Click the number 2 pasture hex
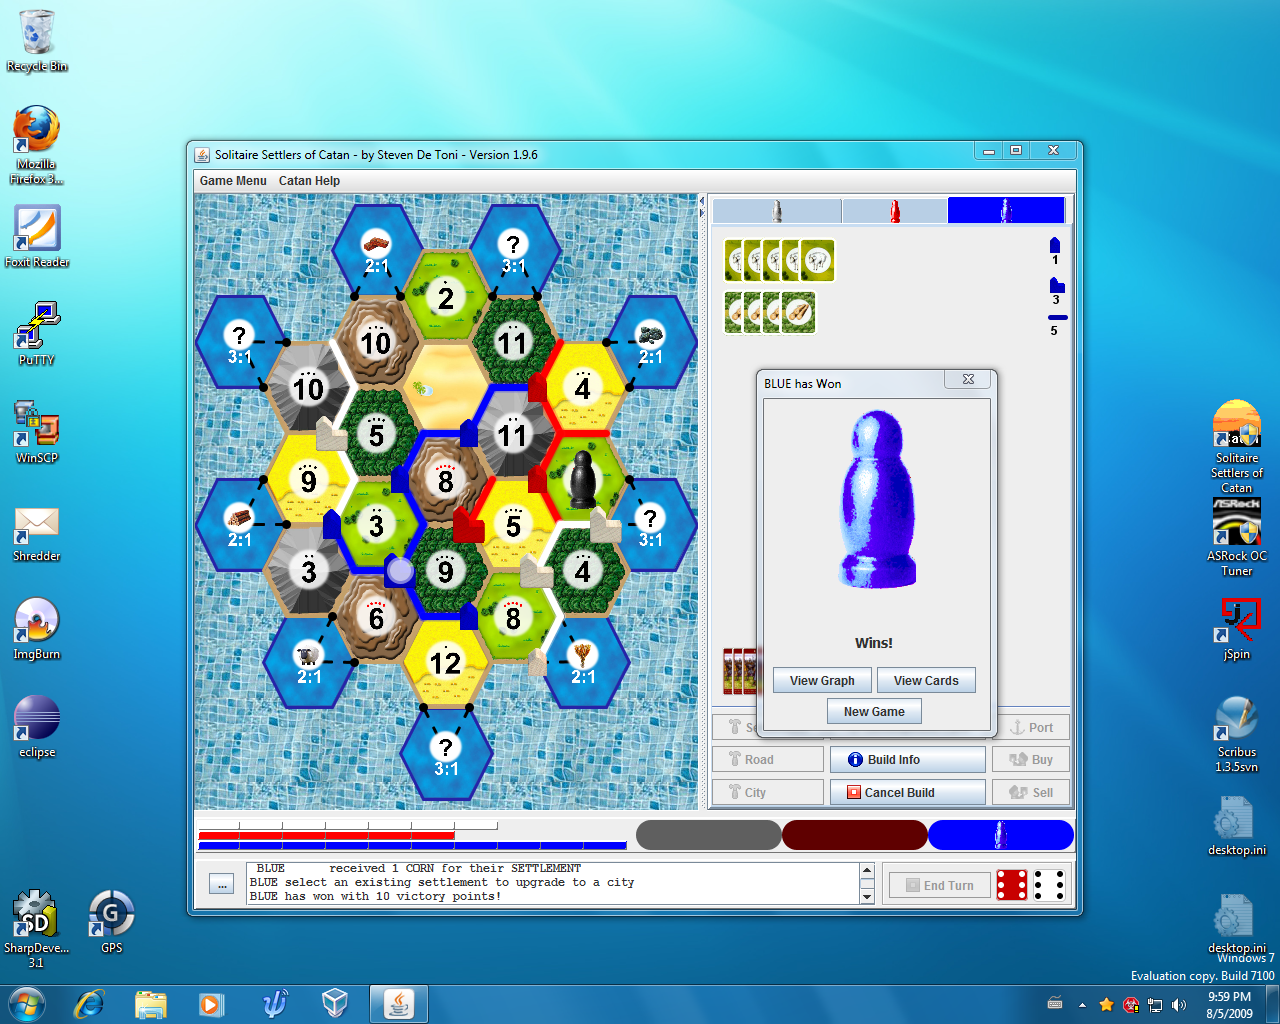The image size is (1280, 1024). pos(445,297)
